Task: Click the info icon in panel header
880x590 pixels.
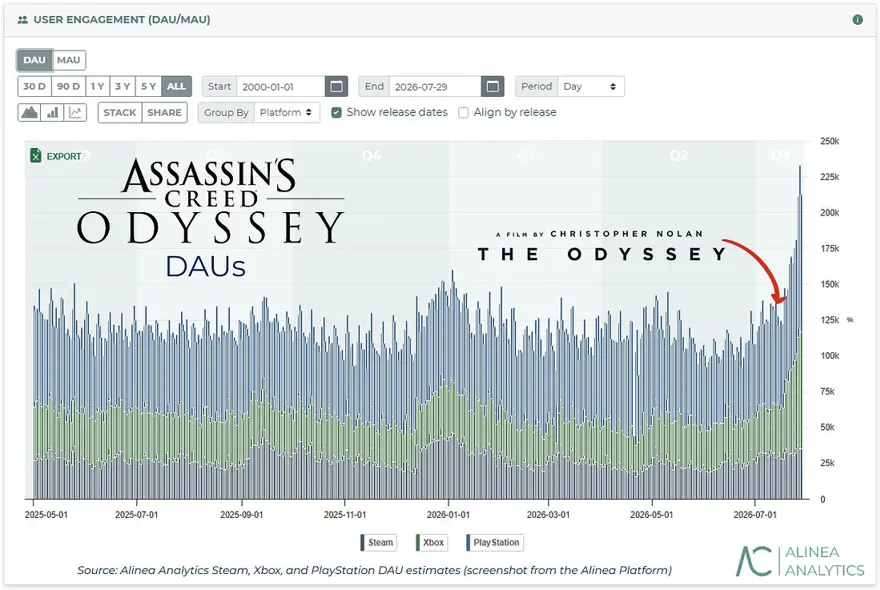Action: click(x=857, y=20)
